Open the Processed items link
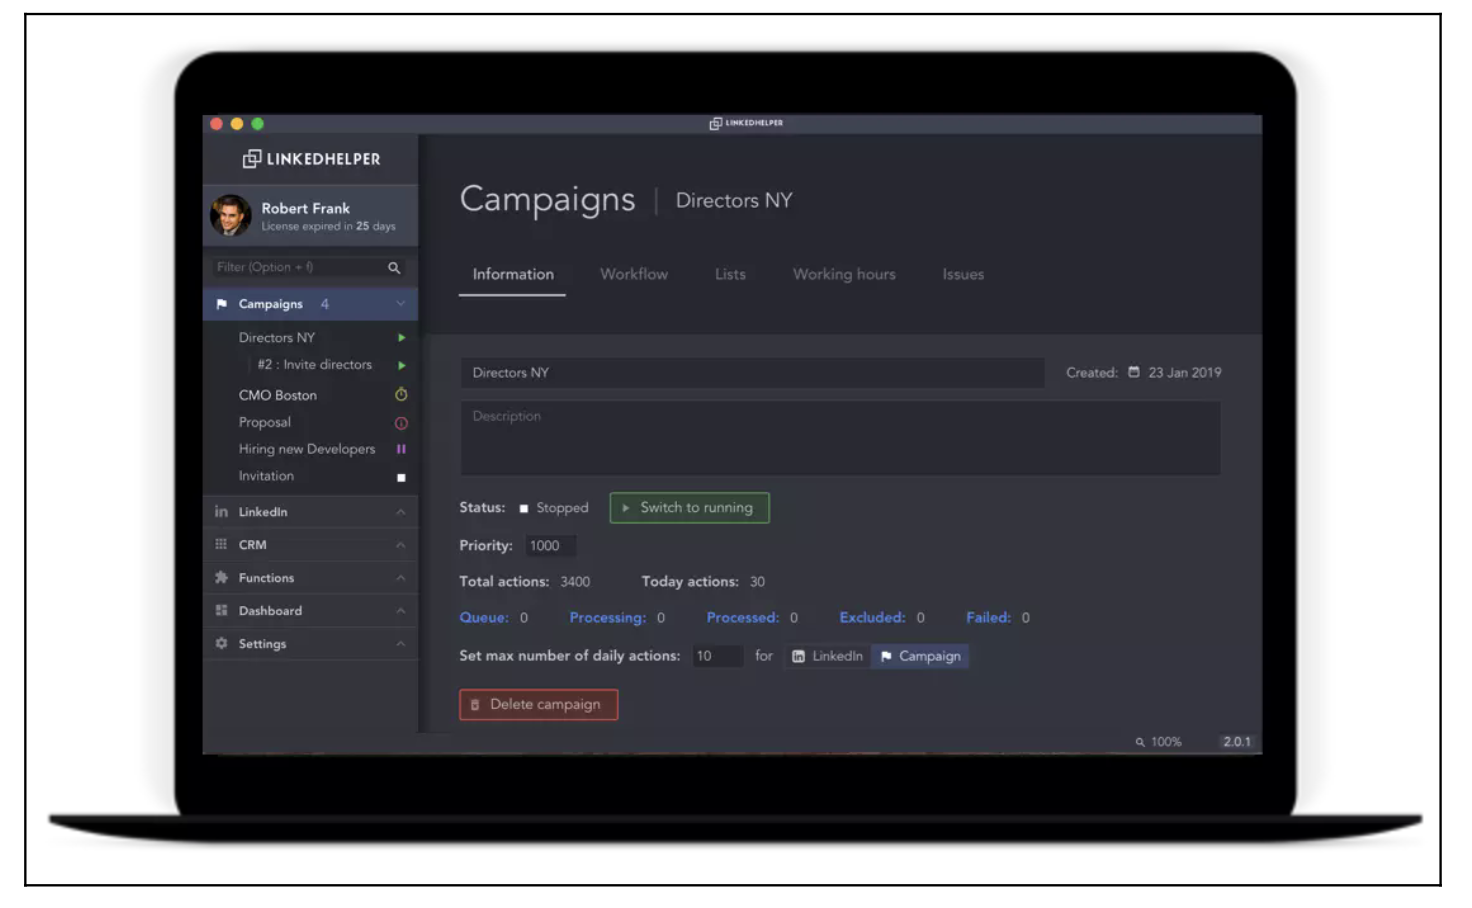The width and height of the screenshot is (1472, 908). coord(743,617)
